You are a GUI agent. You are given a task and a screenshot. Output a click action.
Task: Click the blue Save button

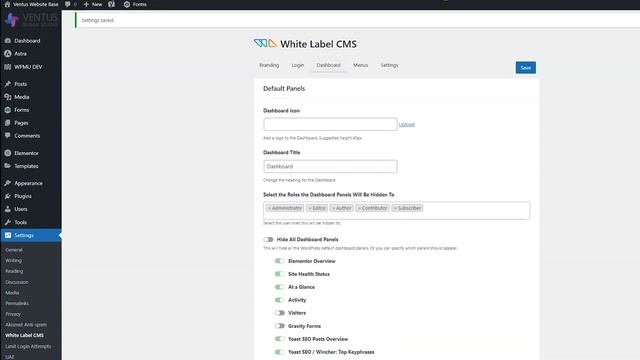tap(526, 68)
